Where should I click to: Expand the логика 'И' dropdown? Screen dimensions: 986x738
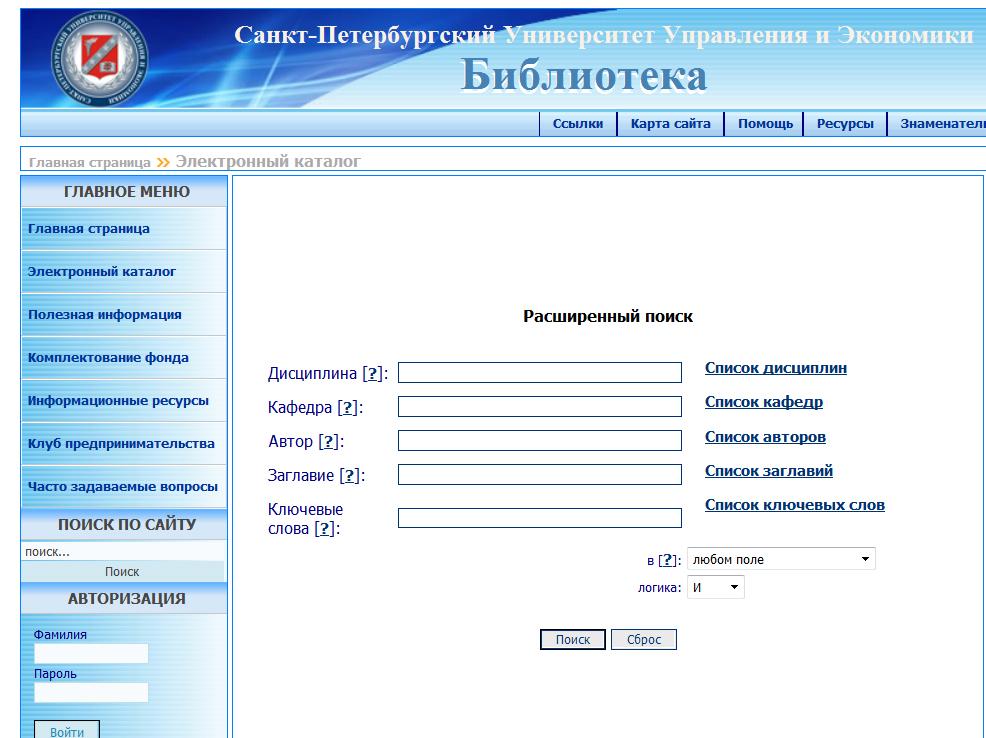tap(716, 587)
